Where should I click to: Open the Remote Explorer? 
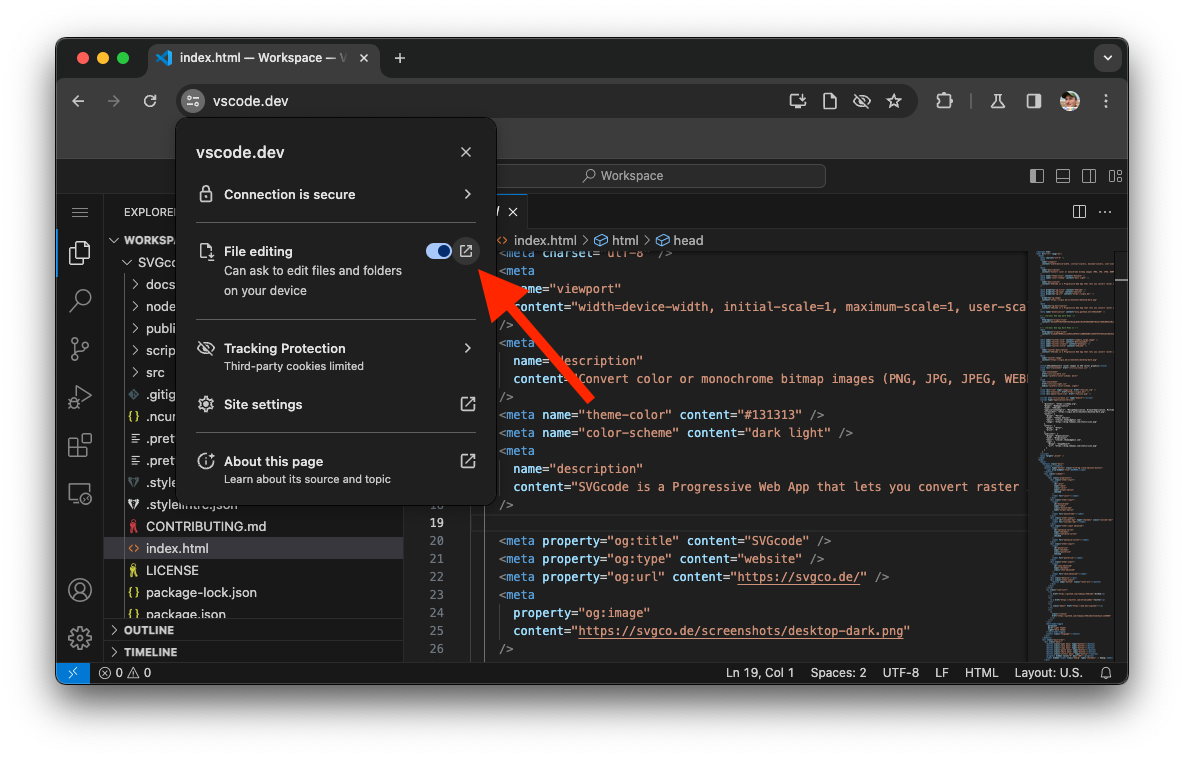pos(79,493)
